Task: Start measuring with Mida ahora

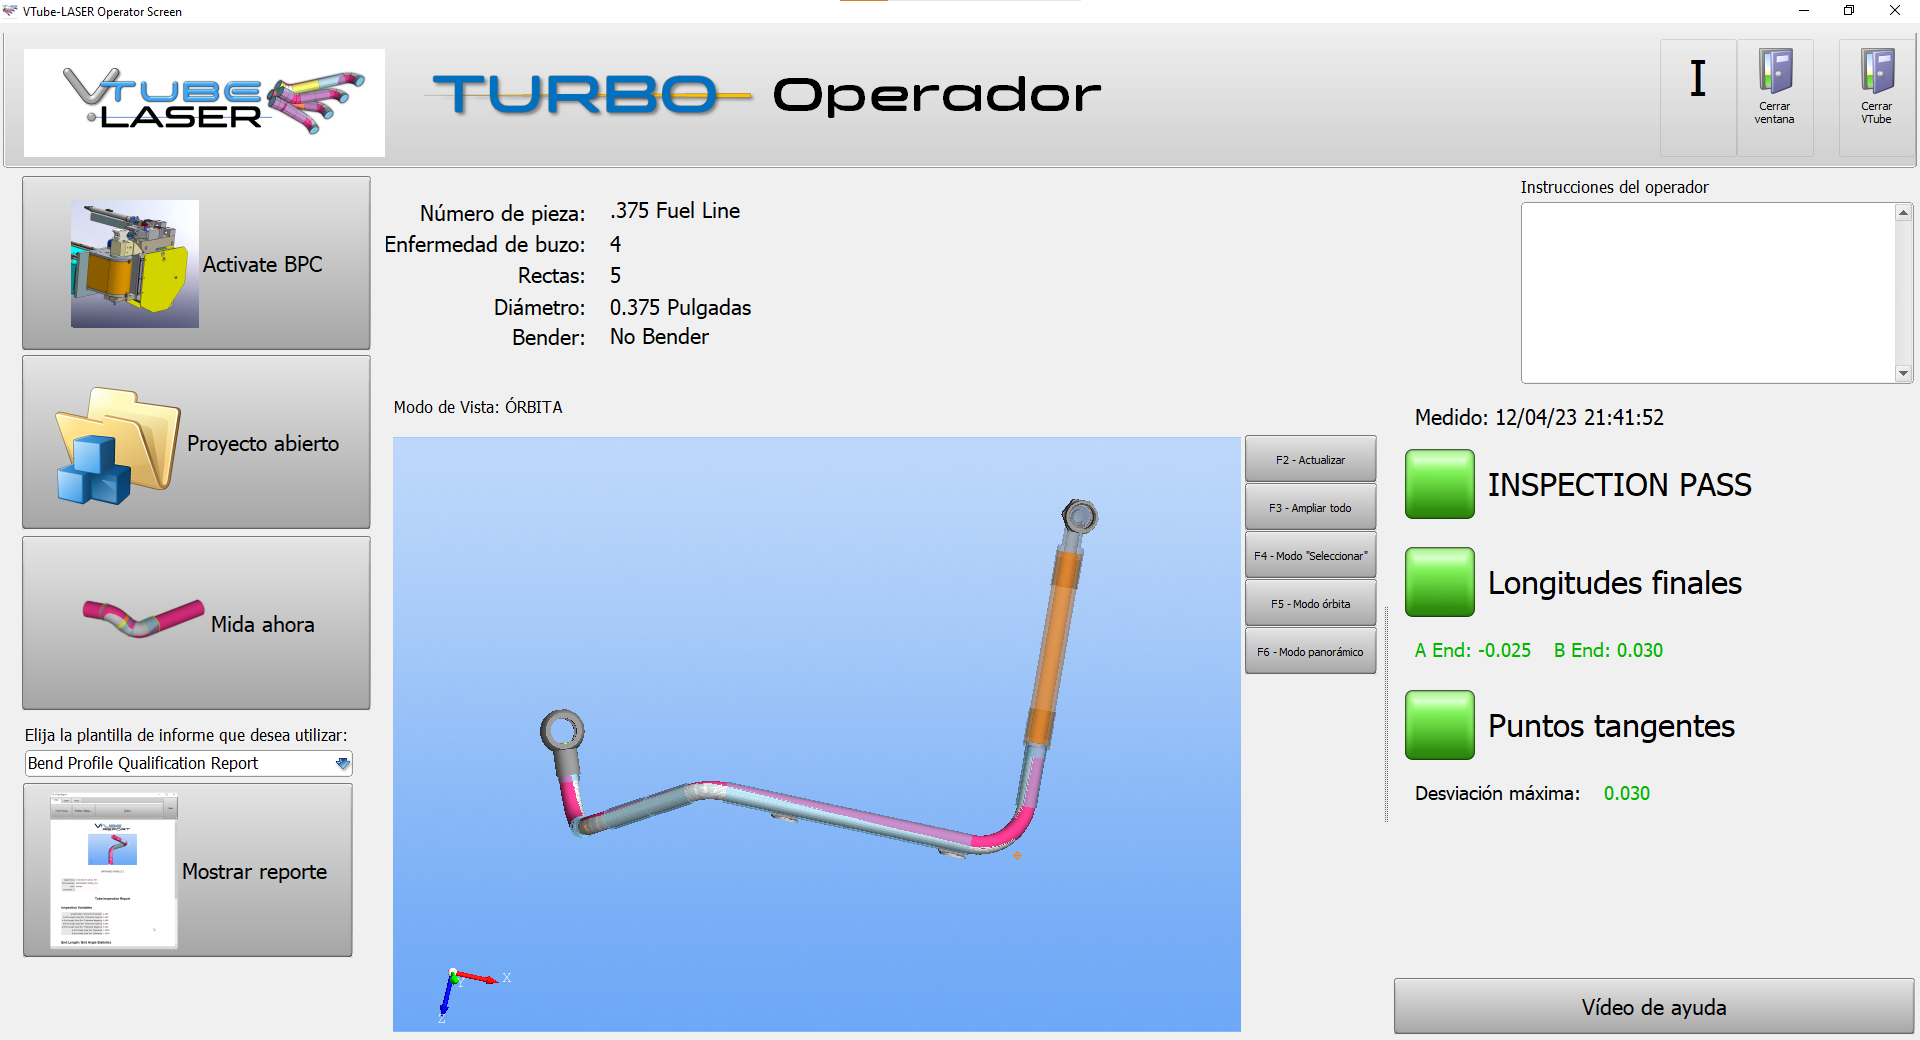Action: (196, 623)
